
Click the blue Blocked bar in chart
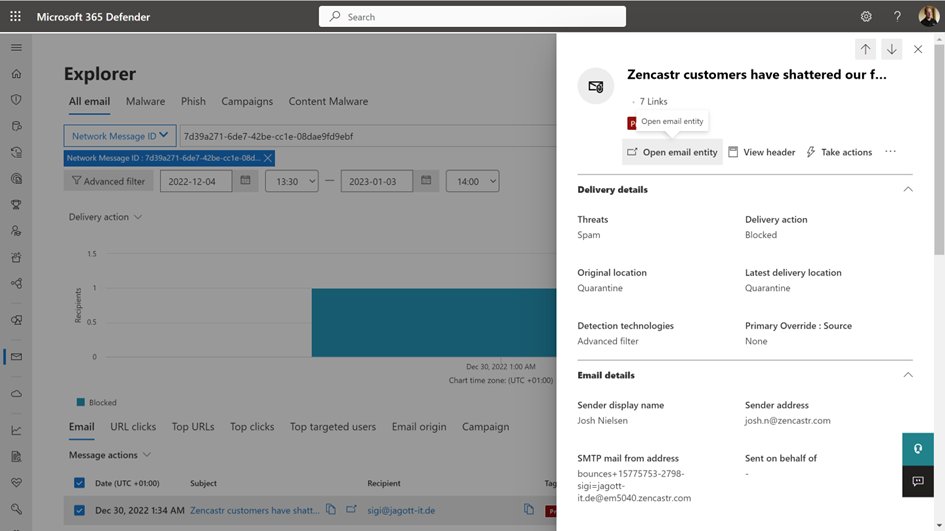pos(434,322)
